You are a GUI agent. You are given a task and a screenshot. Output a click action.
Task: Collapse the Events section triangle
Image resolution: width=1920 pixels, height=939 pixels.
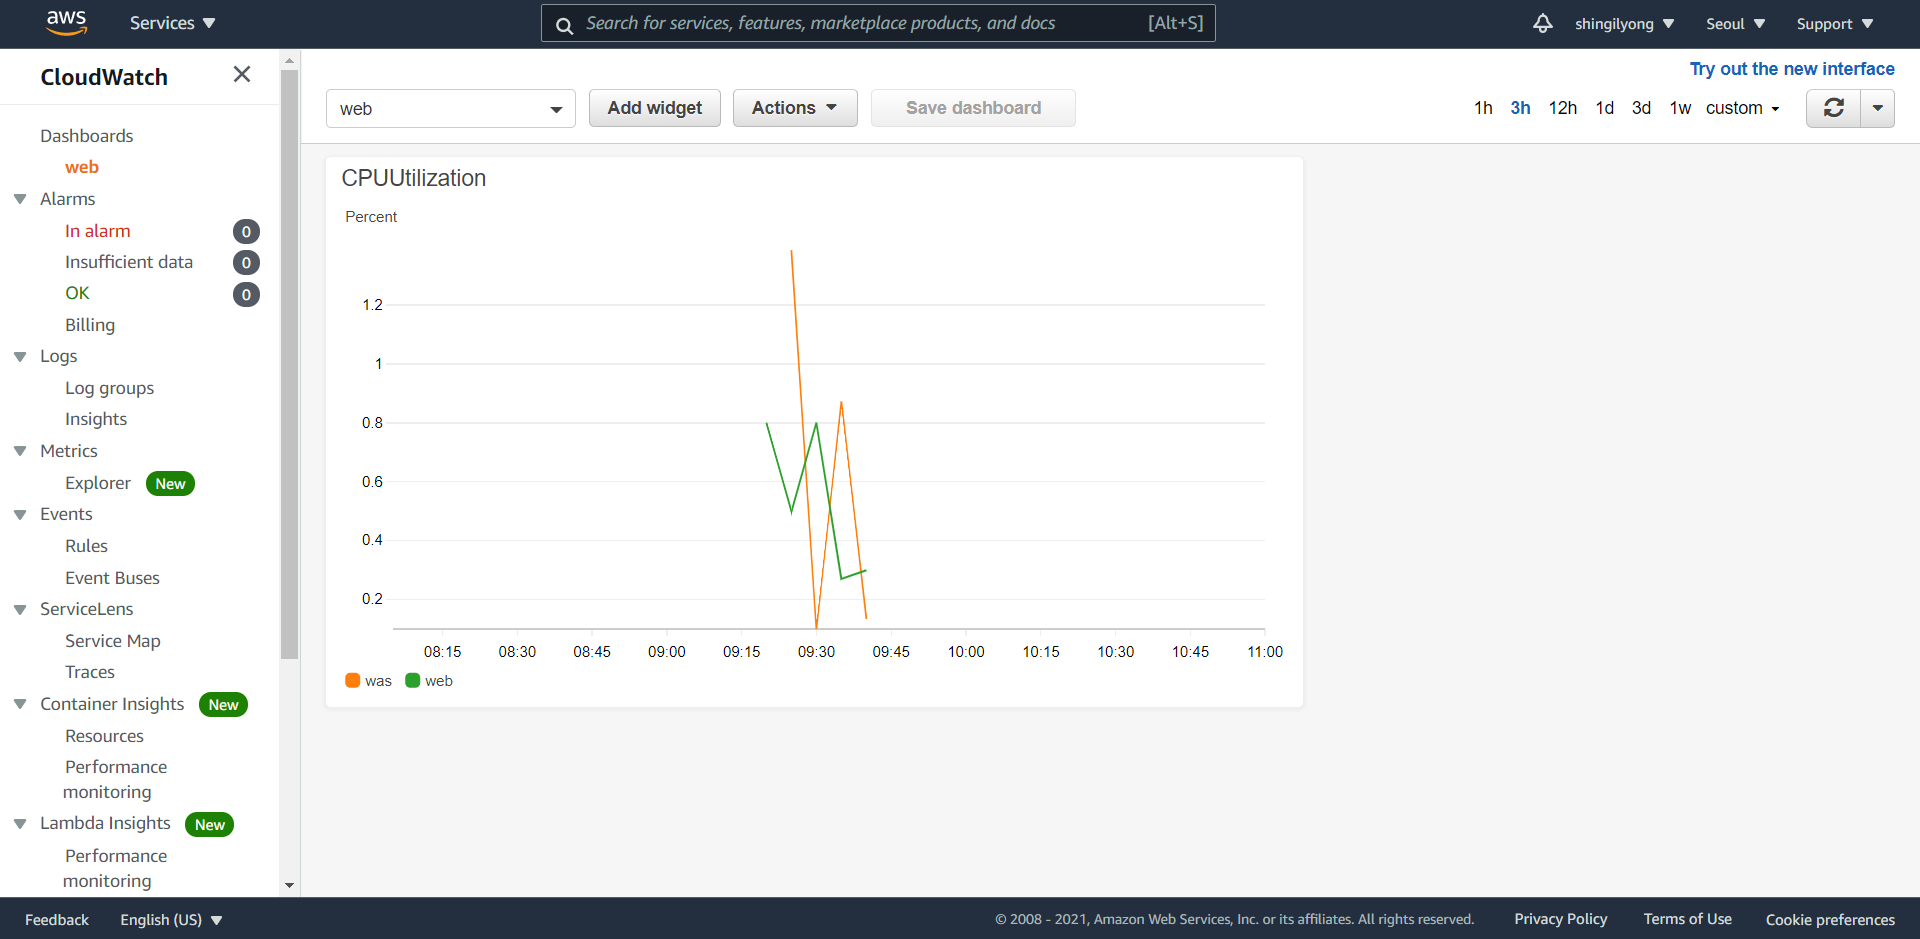tap(20, 514)
